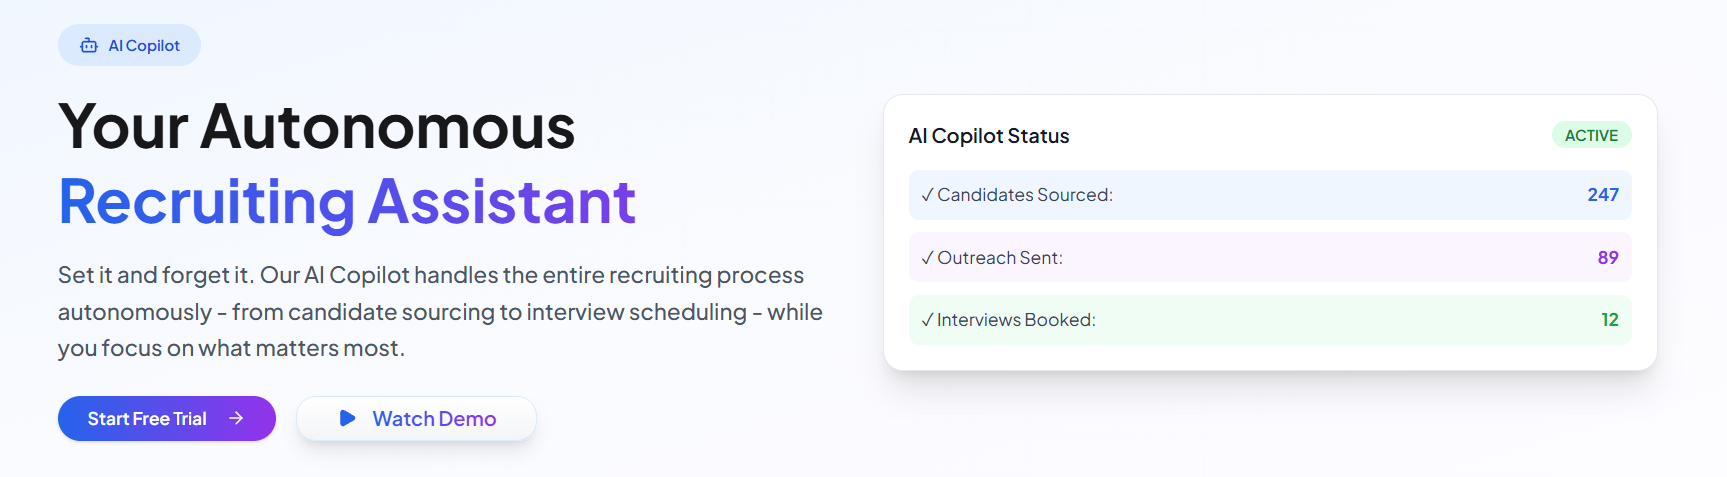Select the AI Copilot badge label

144,46
